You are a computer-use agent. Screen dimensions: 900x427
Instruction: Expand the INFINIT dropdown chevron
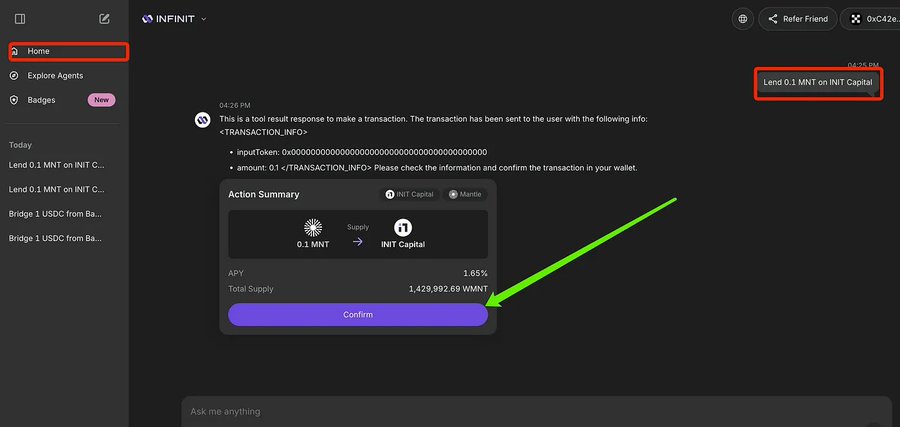pos(203,19)
